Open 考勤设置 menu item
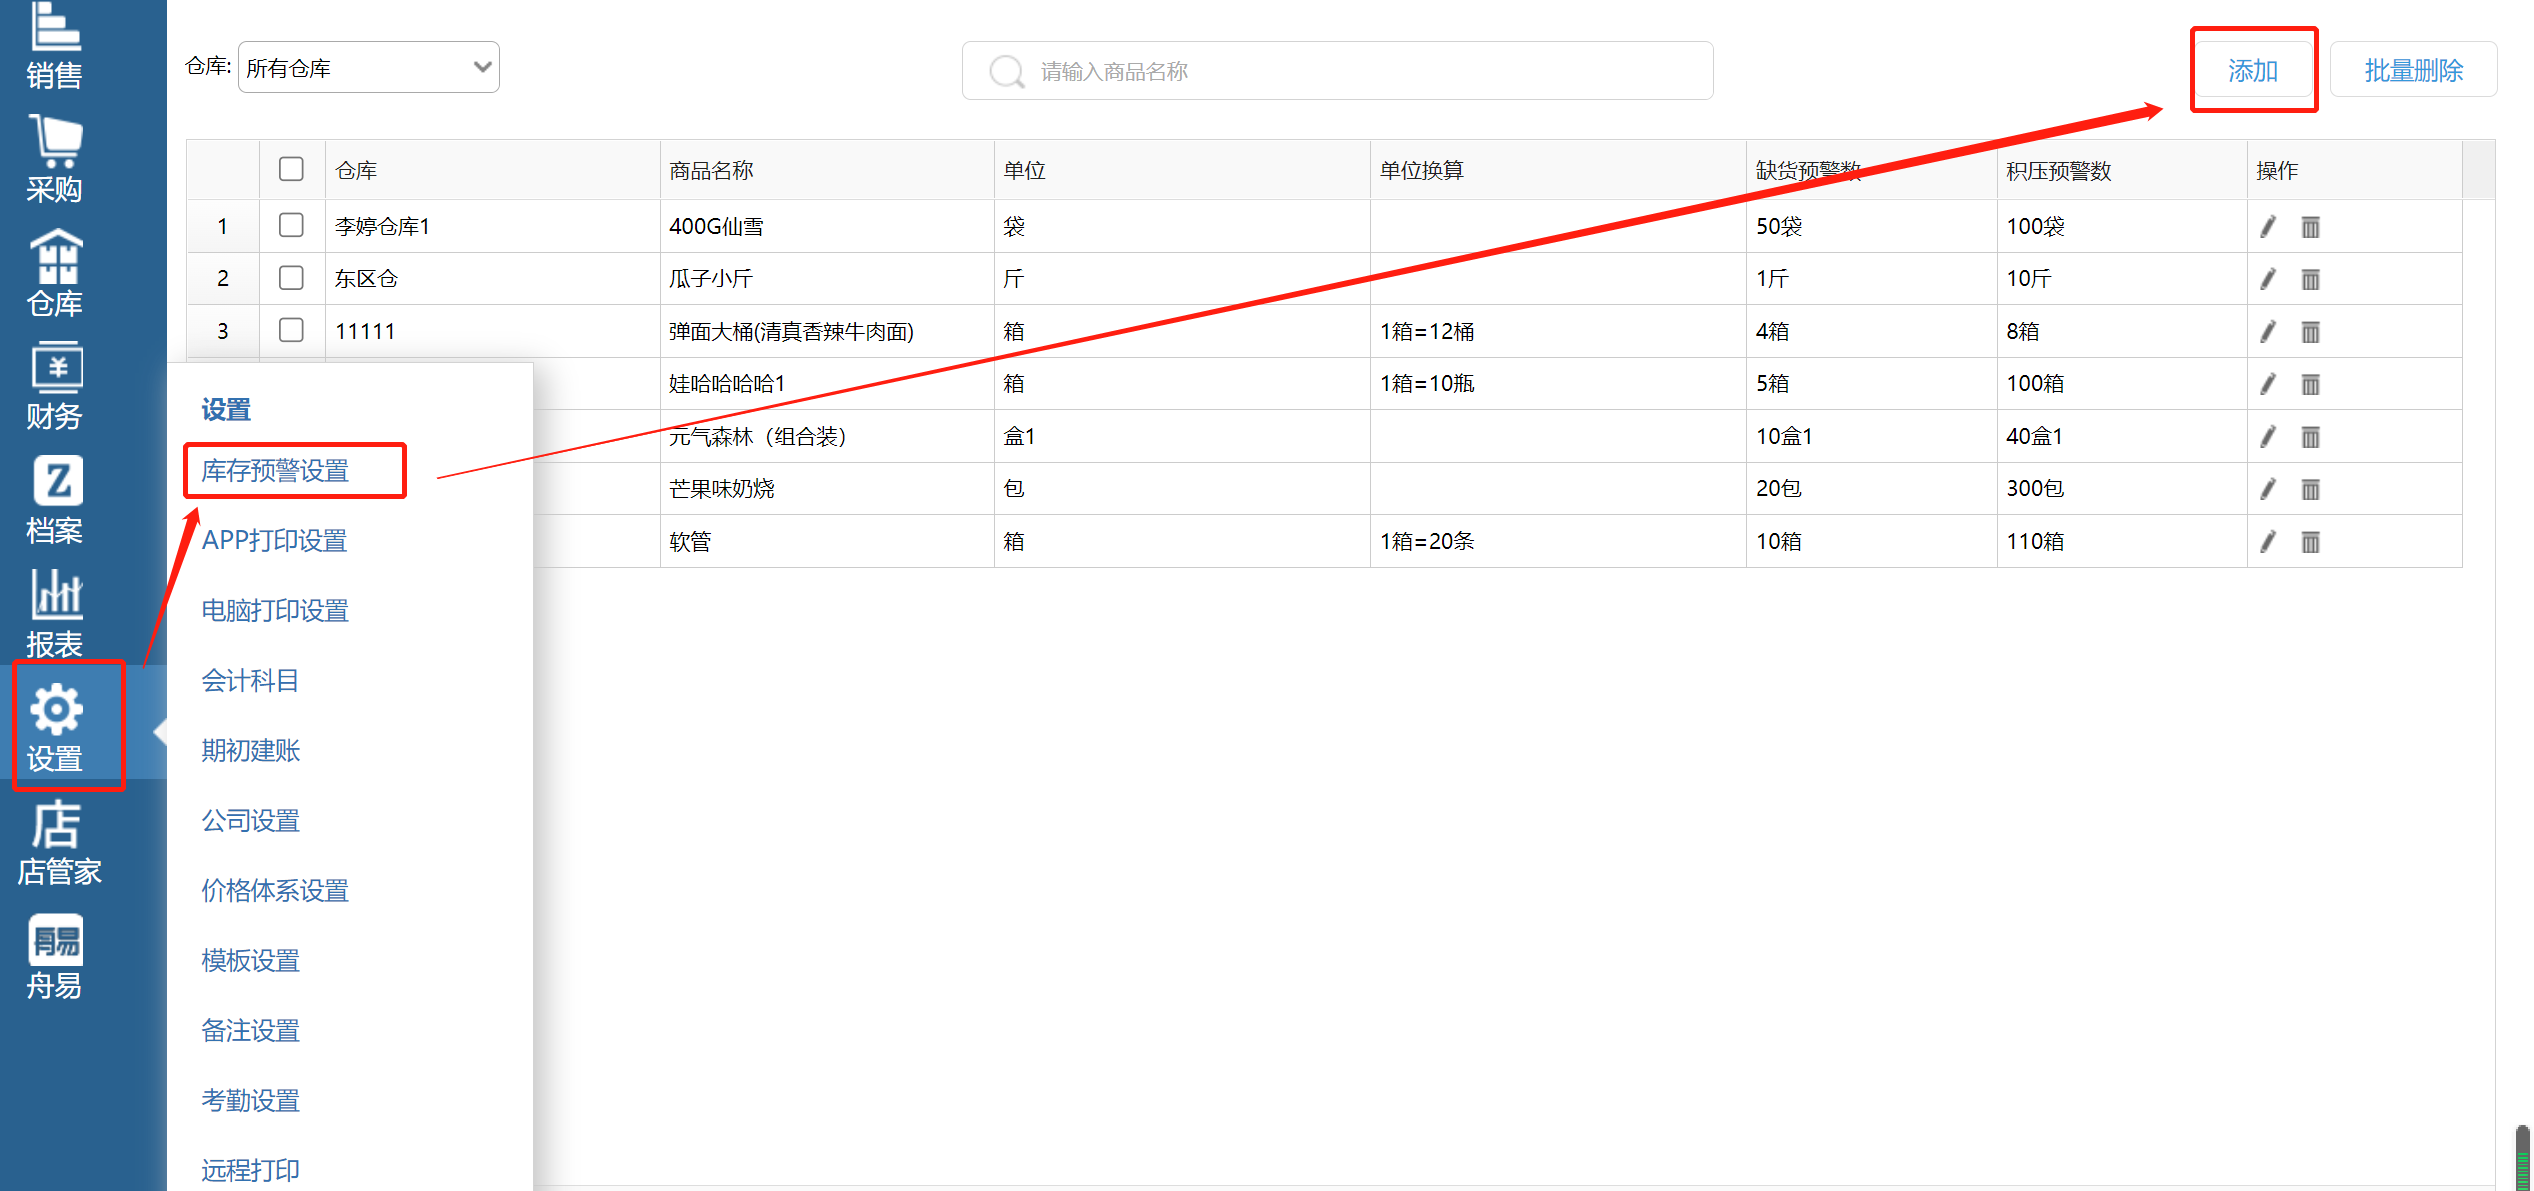This screenshot has height=1191, width=2534. 250,1101
